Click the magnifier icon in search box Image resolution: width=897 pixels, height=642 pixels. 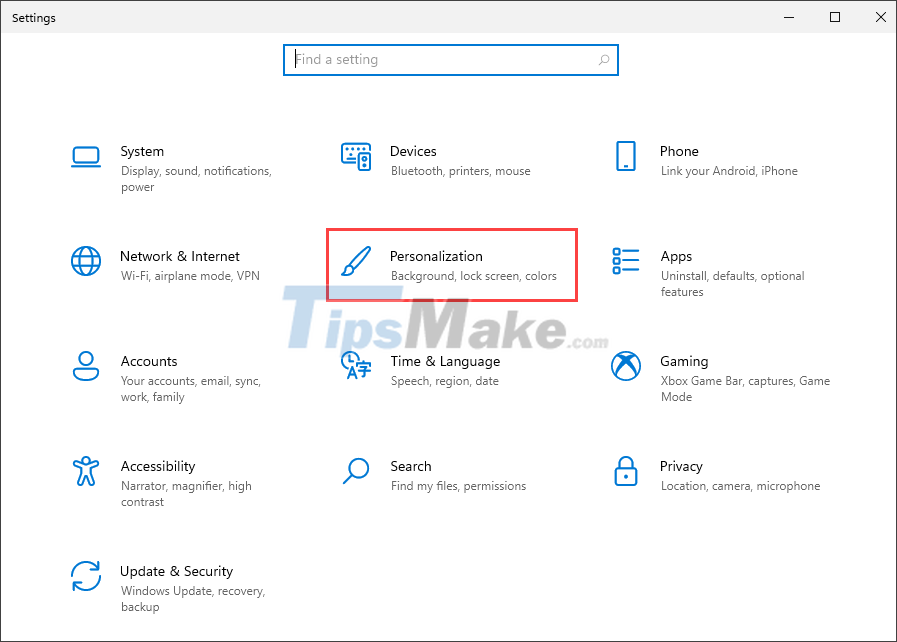point(604,60)
